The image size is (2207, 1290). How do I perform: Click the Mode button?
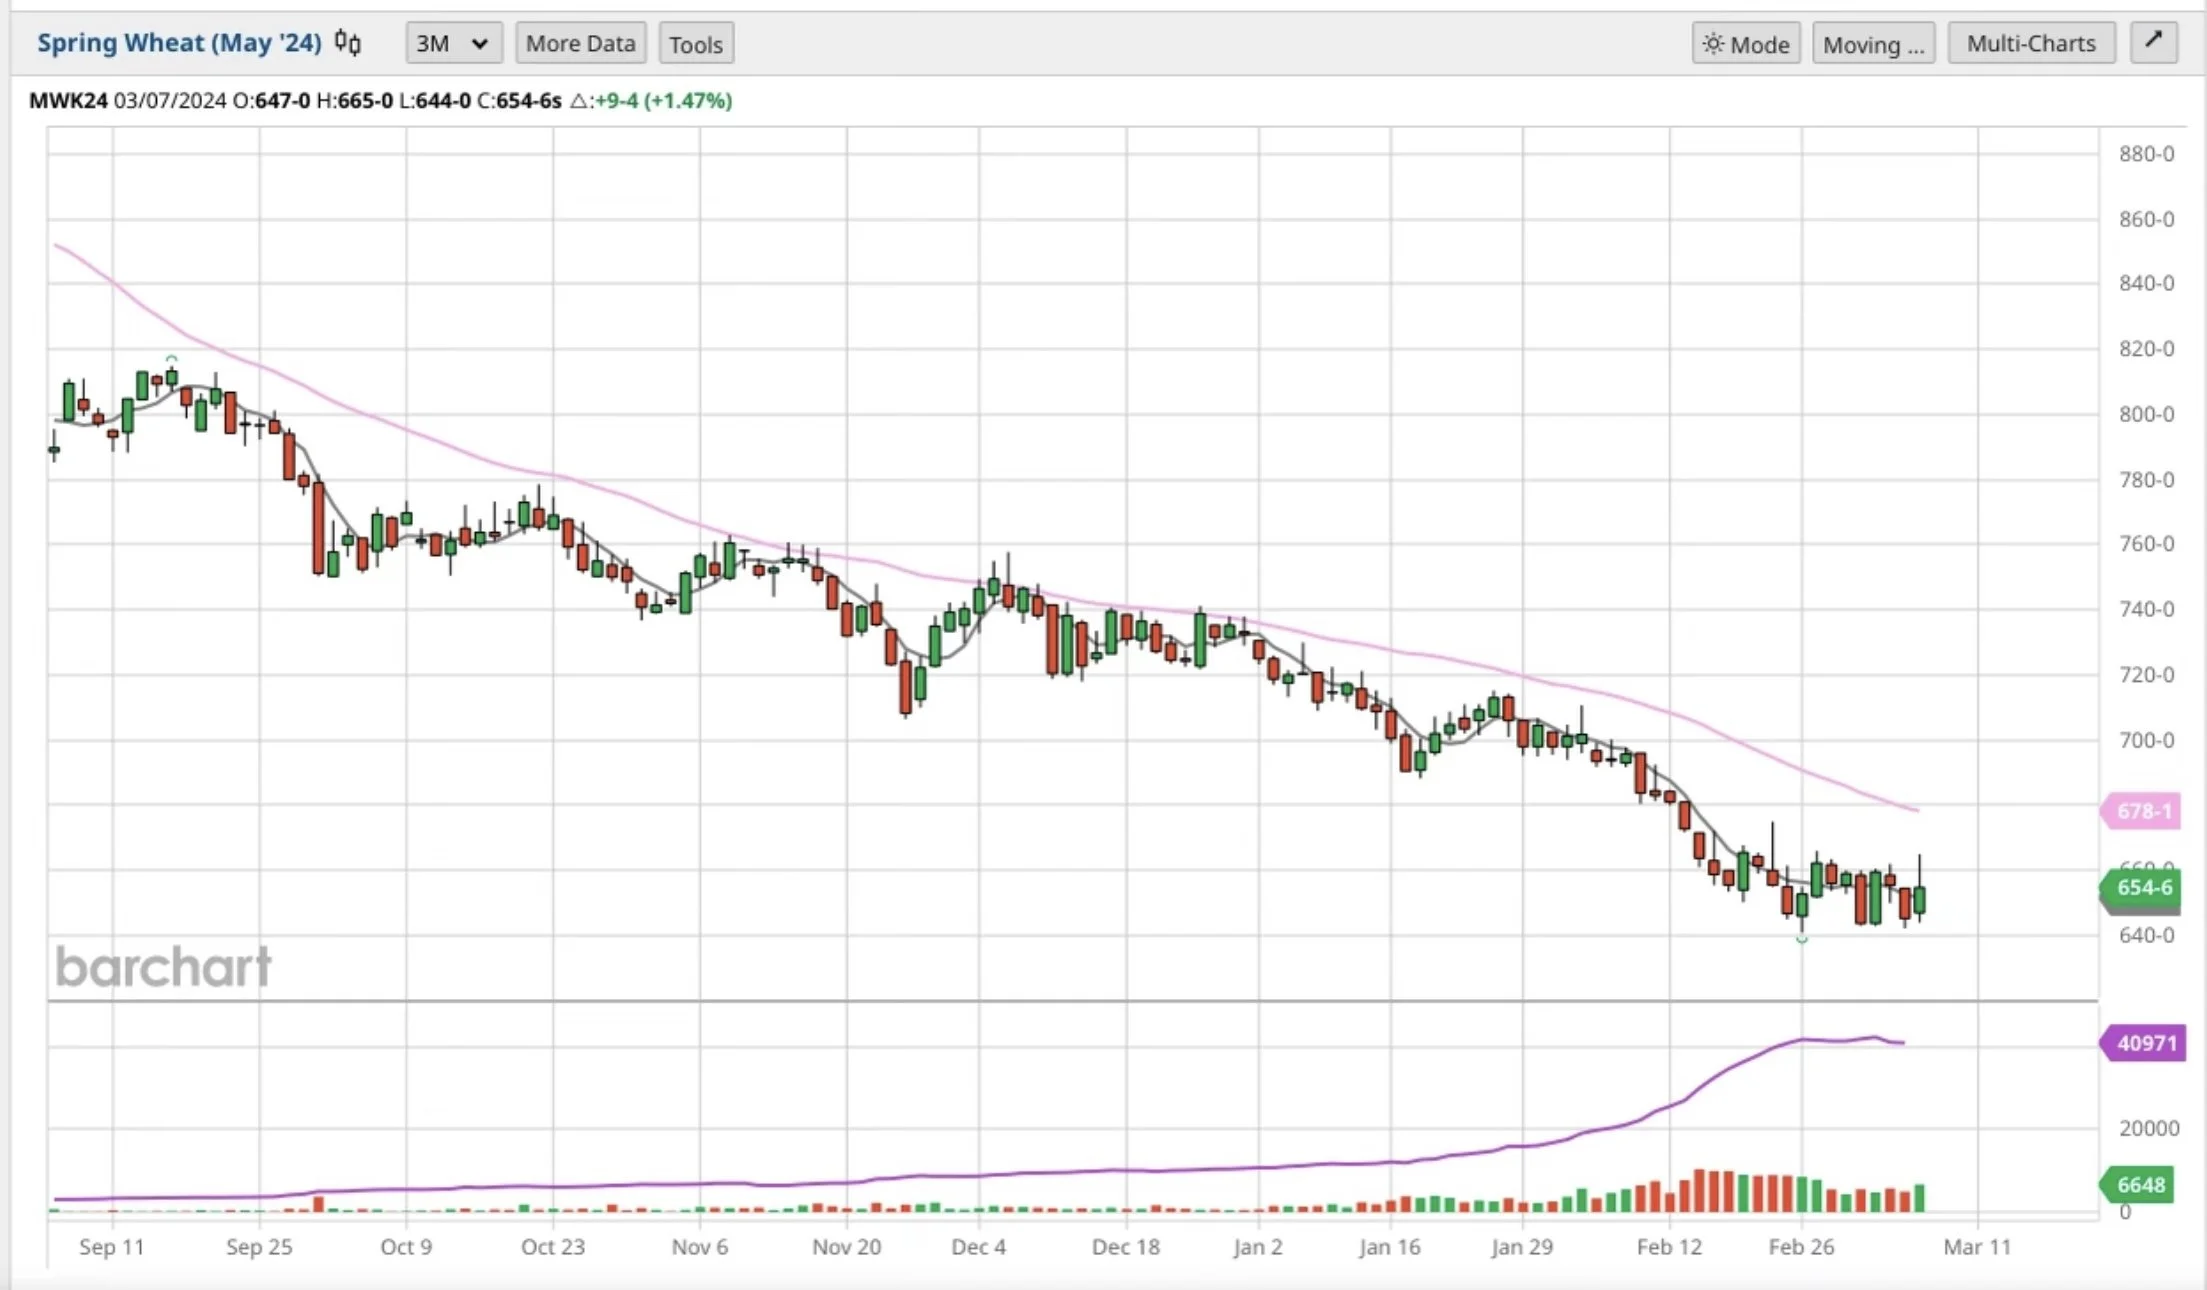[1746, 44]
